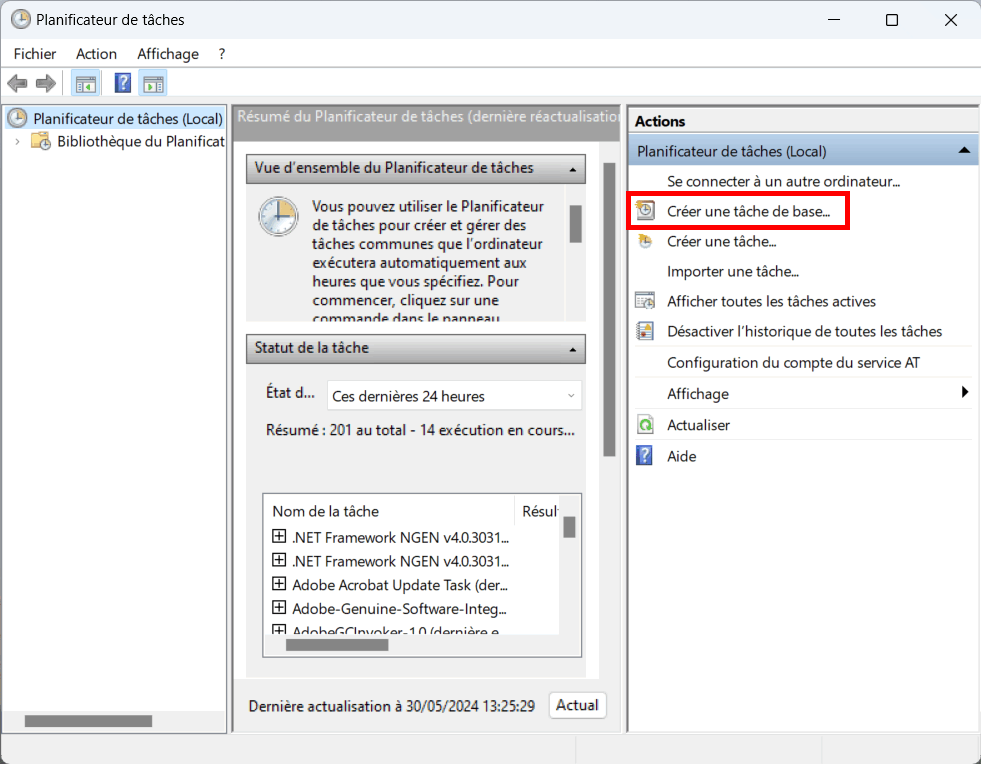
Task: Open Créer une tâche de base wizard
Action: point(748,211)
